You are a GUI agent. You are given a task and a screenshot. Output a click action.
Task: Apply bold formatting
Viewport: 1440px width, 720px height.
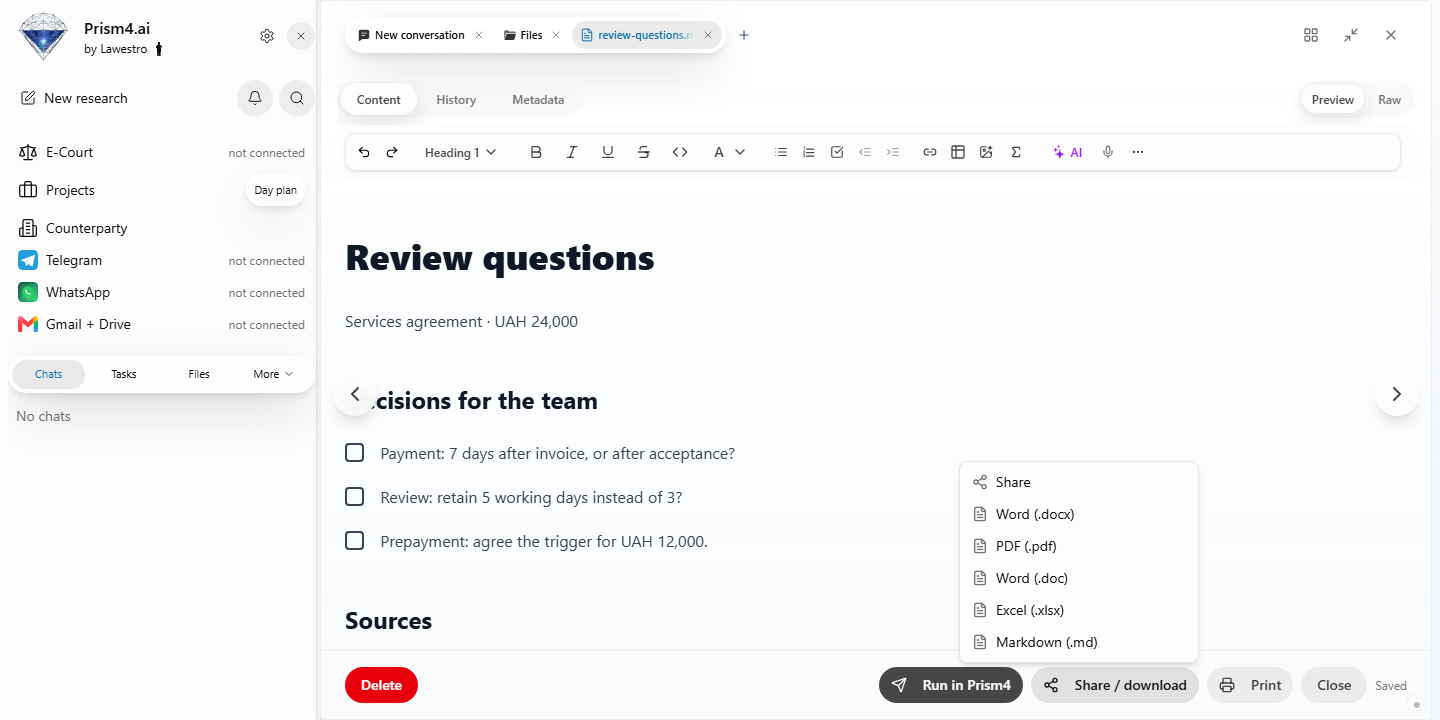(536, 152)
